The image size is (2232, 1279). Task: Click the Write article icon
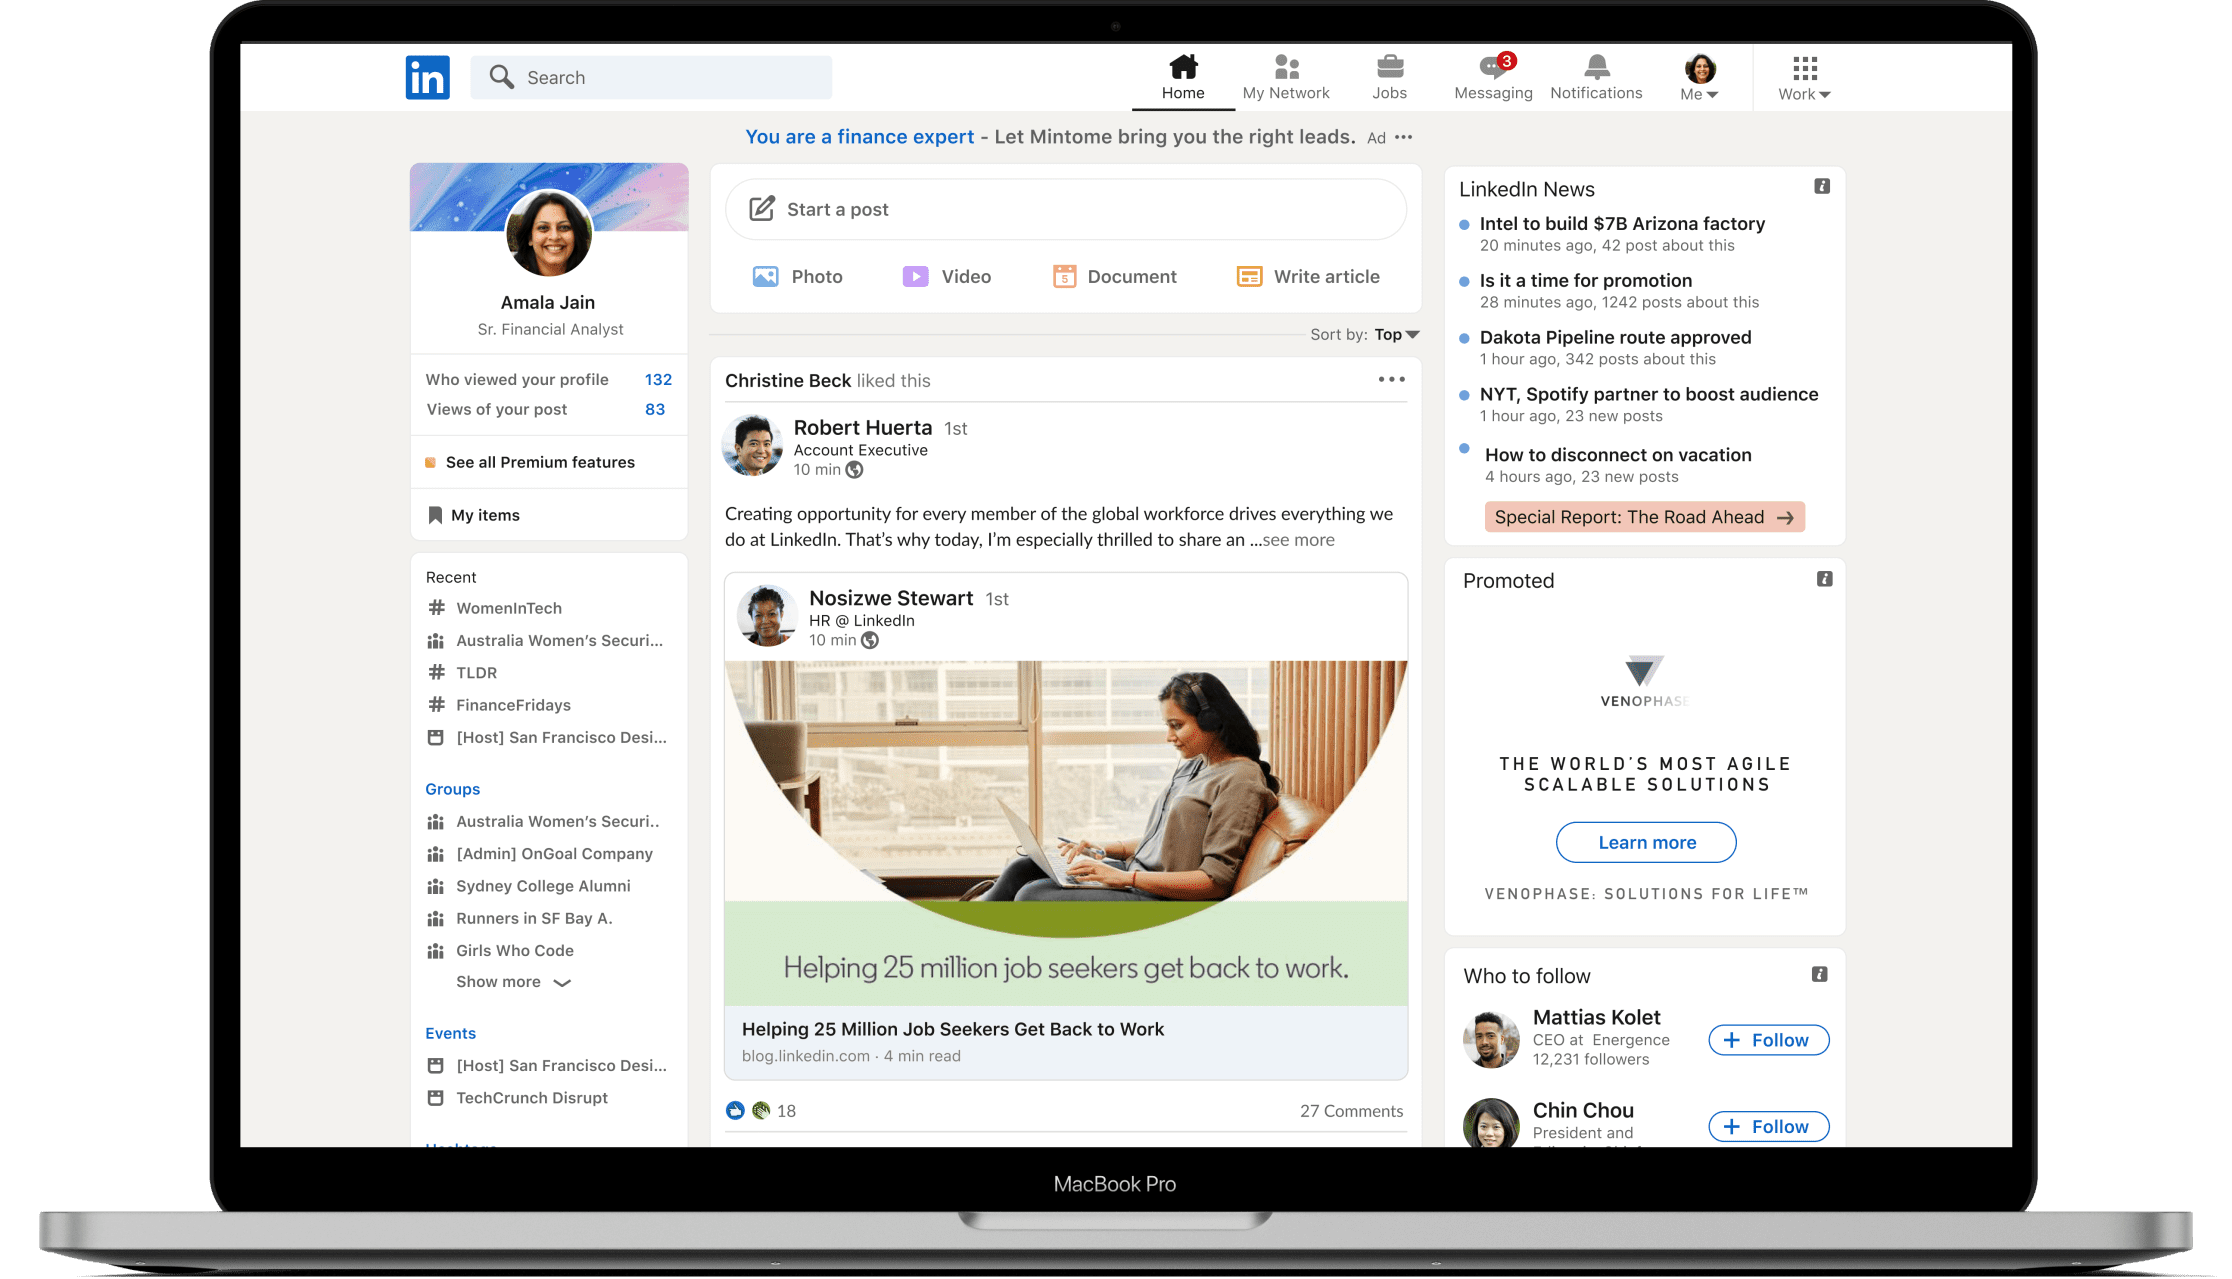pos(1249,276)
